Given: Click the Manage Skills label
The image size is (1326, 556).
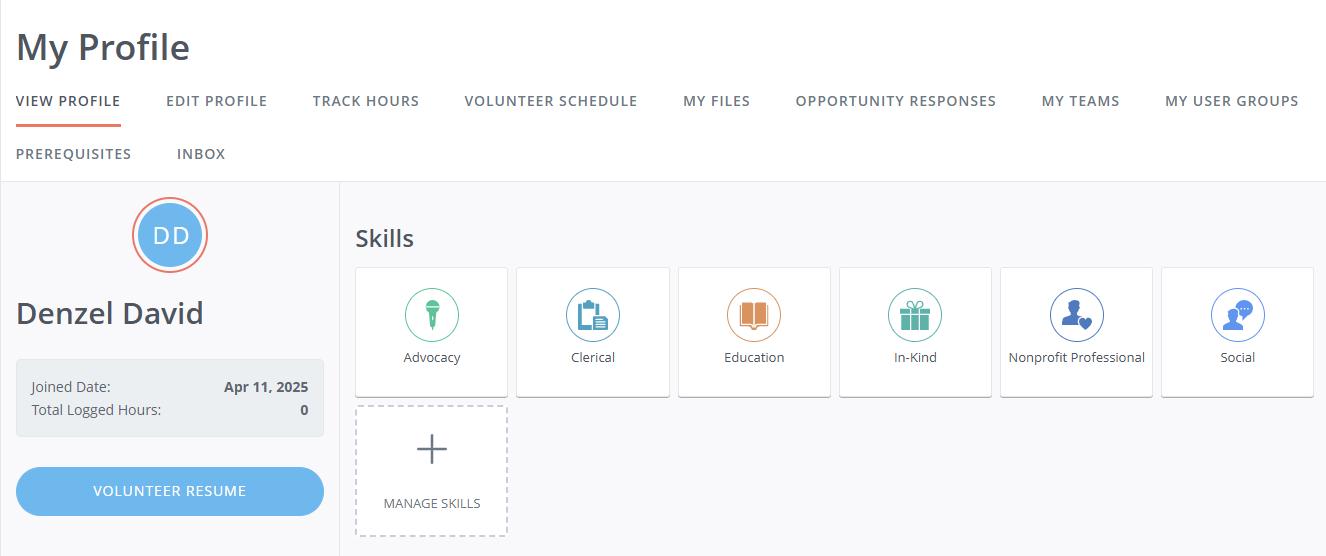Looking at the screenshot, I should pyautogui.click(x=432, y=503).
